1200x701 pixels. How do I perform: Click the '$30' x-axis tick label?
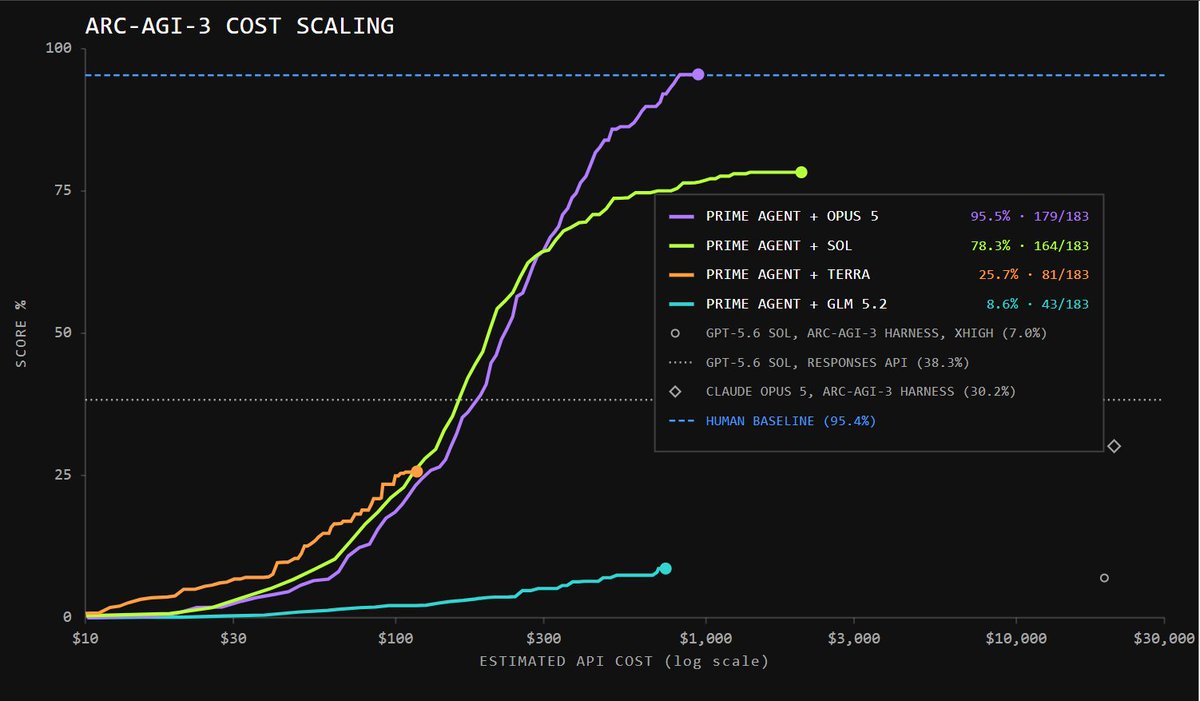click(233, 638)
